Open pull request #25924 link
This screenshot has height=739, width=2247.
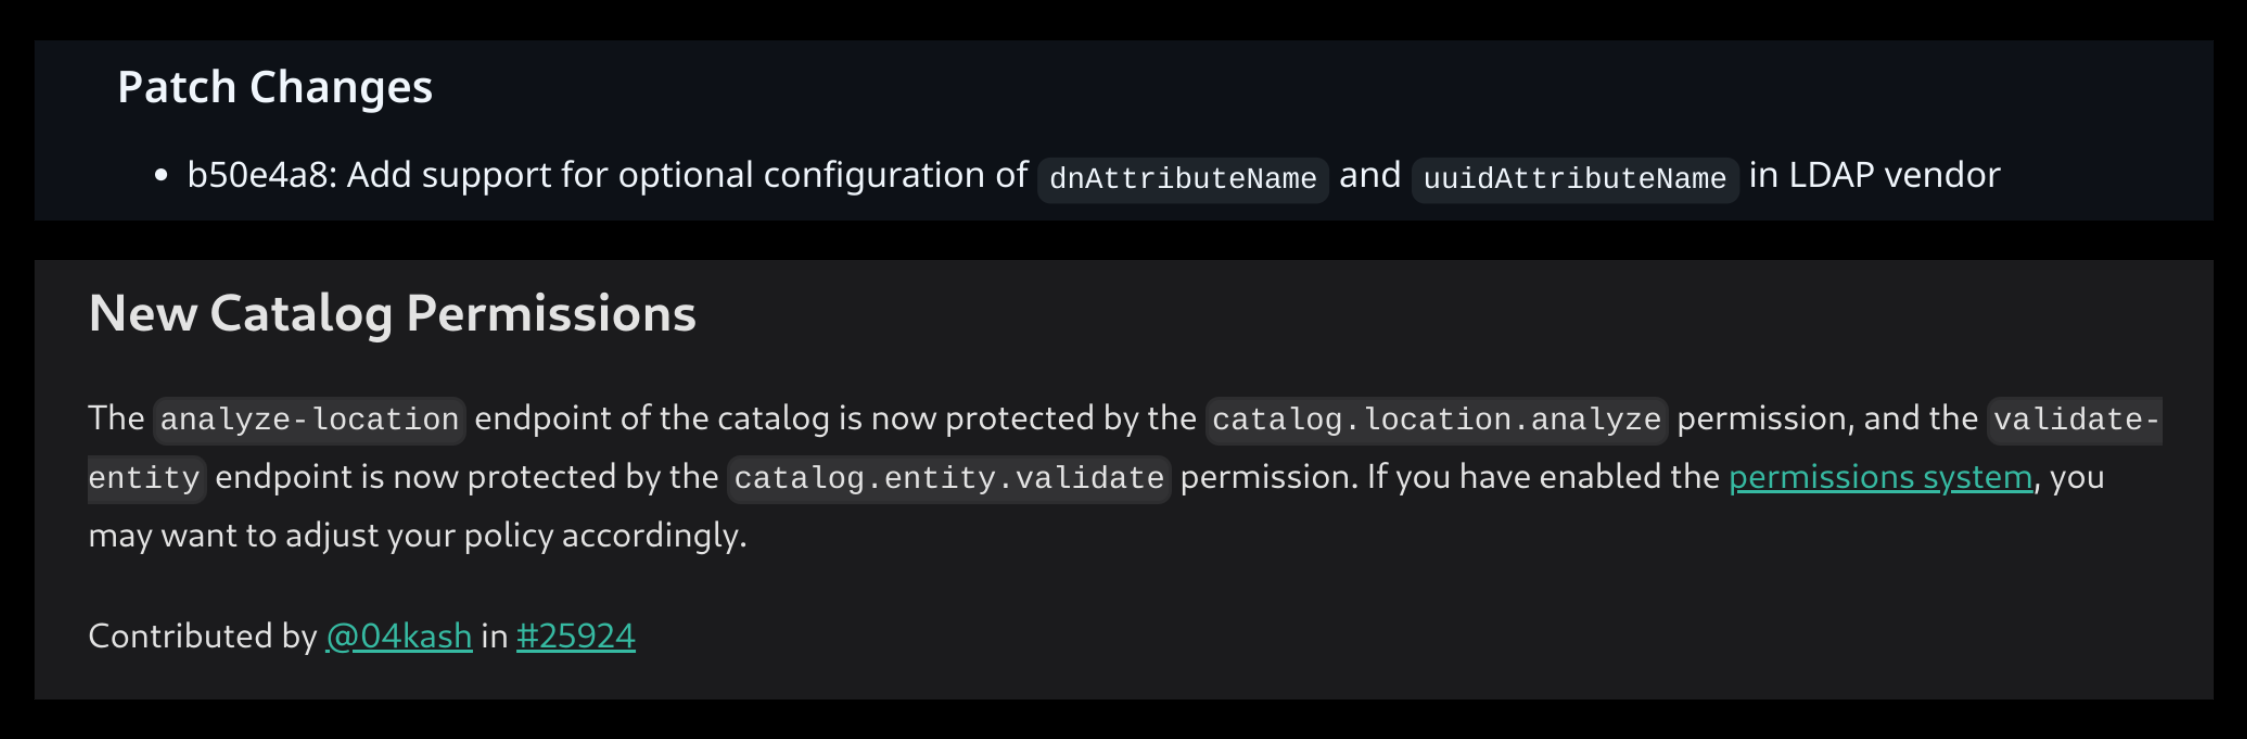point(575,637)
